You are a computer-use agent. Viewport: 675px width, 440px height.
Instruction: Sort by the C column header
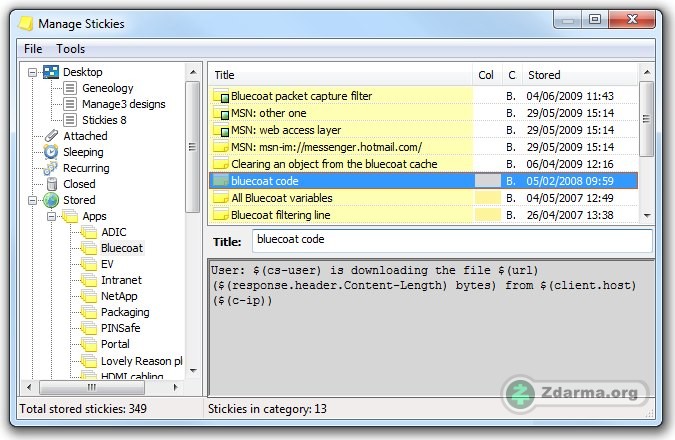pos(512,75)
